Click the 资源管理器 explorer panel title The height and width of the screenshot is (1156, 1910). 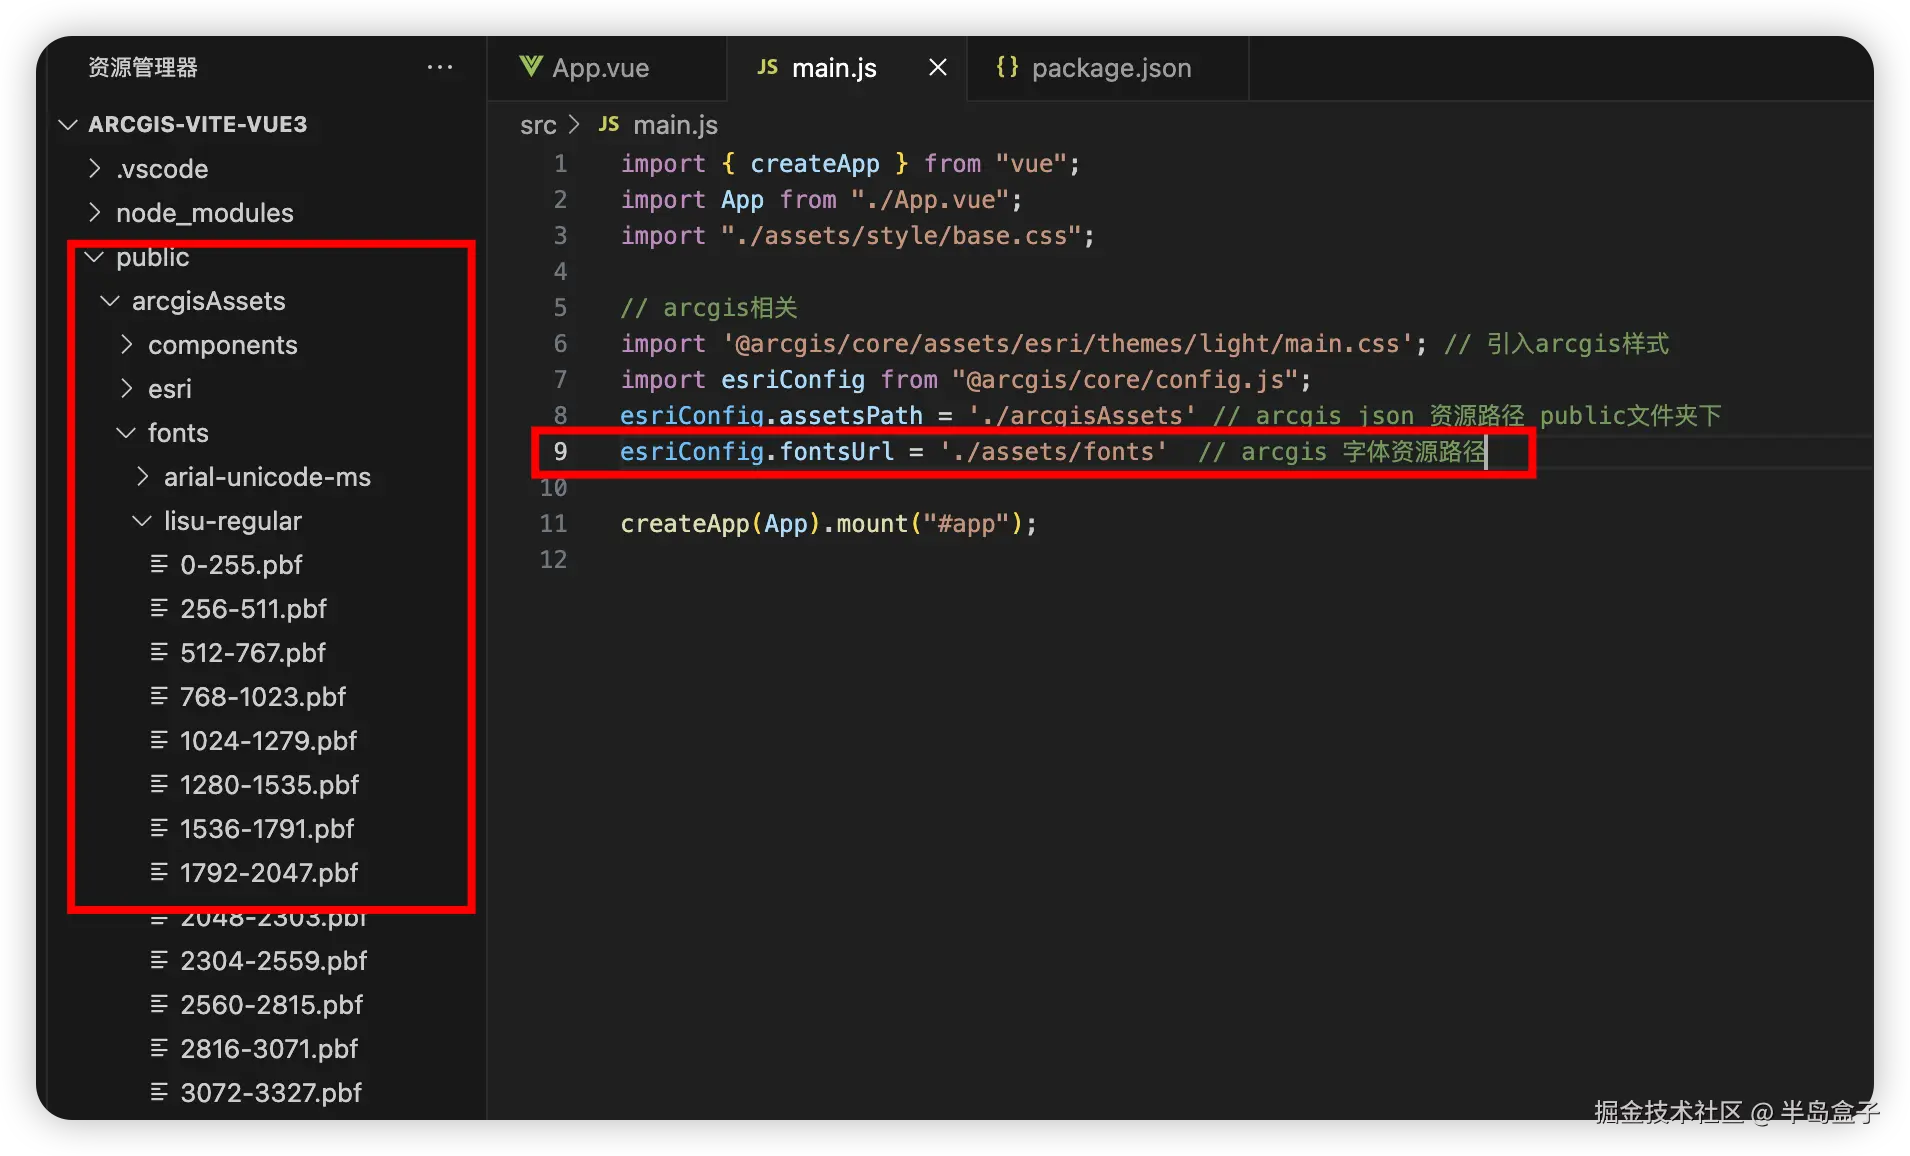click(x=143, y=67)
